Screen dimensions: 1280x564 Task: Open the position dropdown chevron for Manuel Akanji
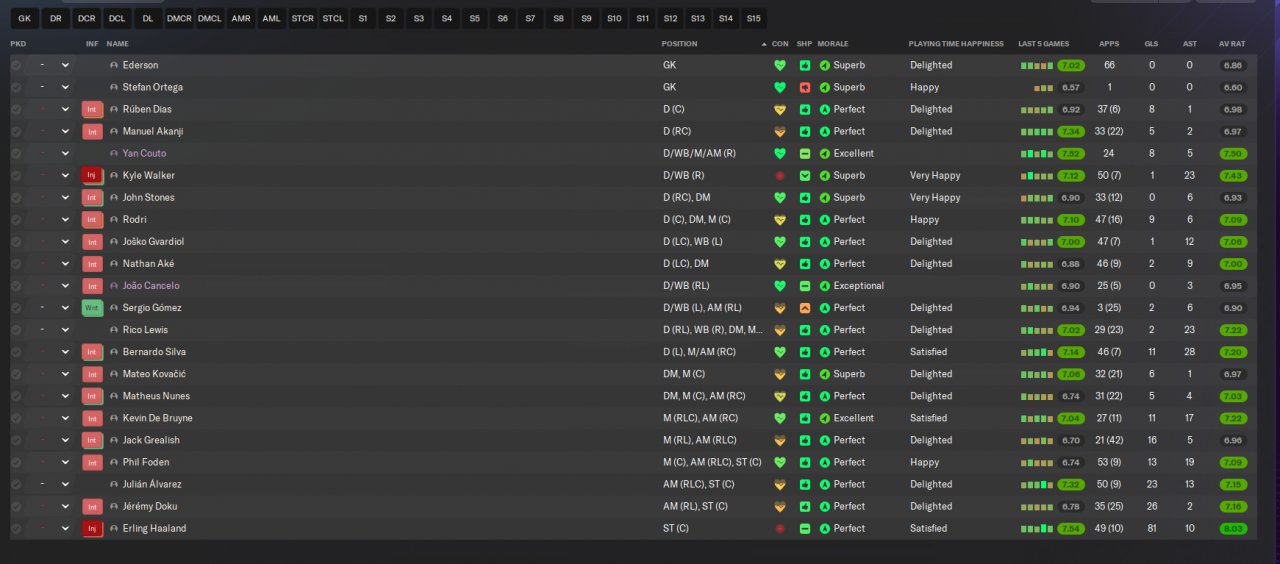coord(65,131)
